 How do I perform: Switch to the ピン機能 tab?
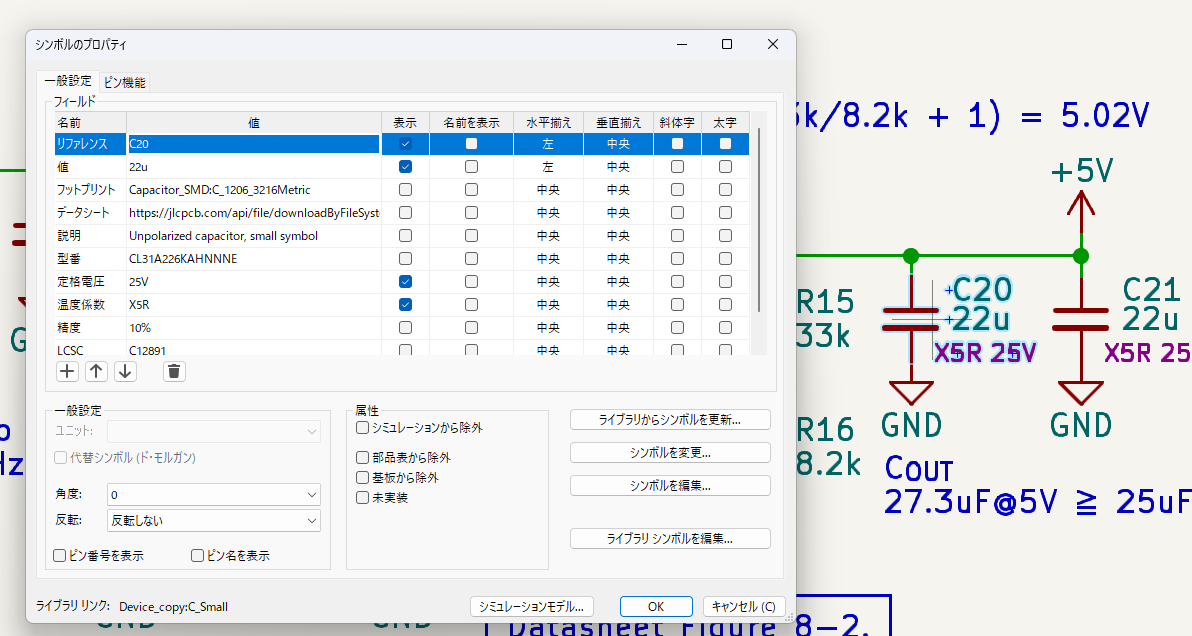(x=125, y=82)
